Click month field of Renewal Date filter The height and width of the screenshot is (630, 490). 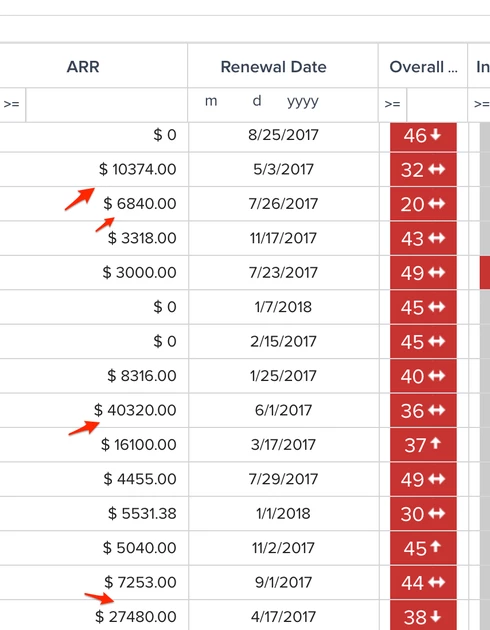(x=211, y=101)
